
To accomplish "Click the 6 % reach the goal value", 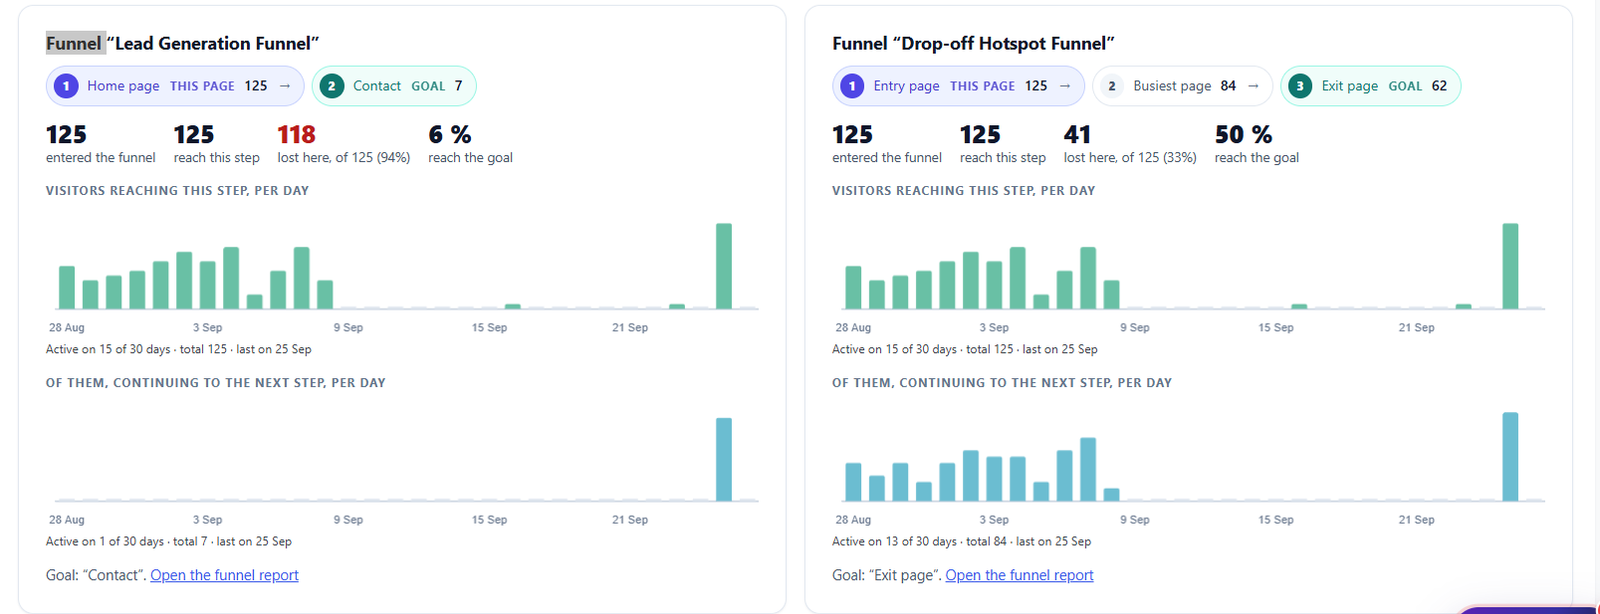I will [x=450, y=134].
